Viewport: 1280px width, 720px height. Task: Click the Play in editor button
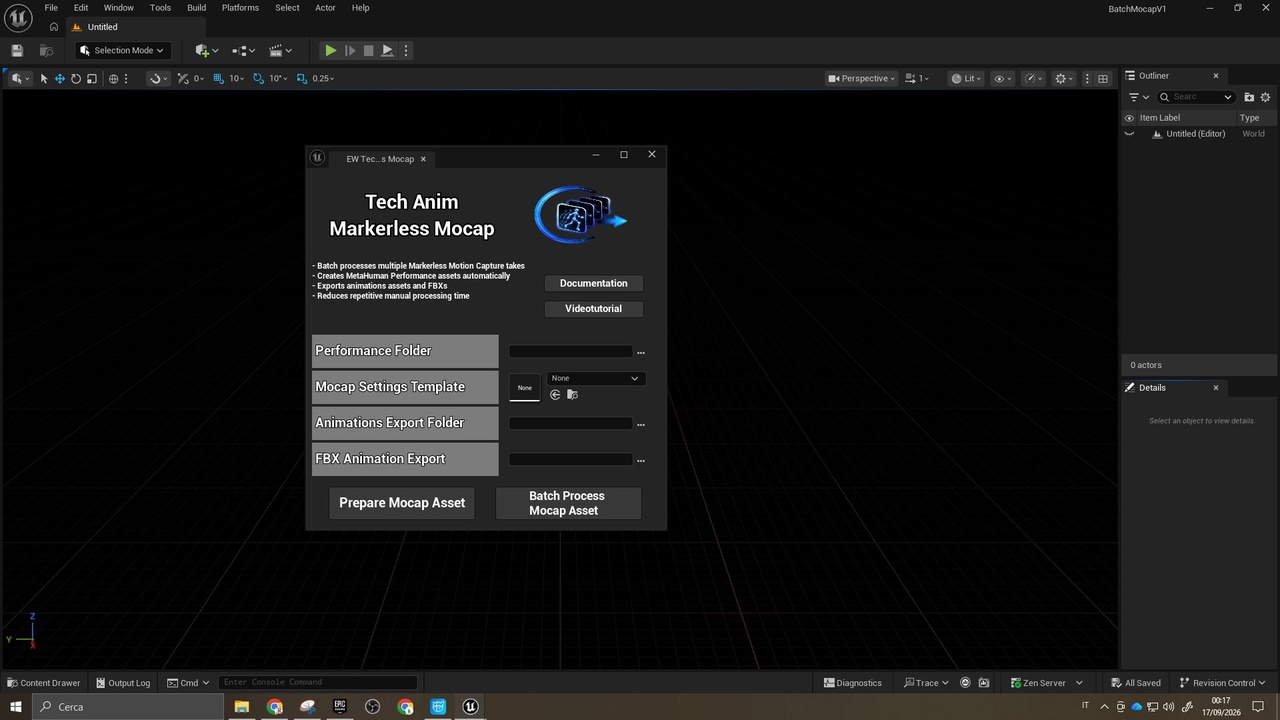pos(330,50)
